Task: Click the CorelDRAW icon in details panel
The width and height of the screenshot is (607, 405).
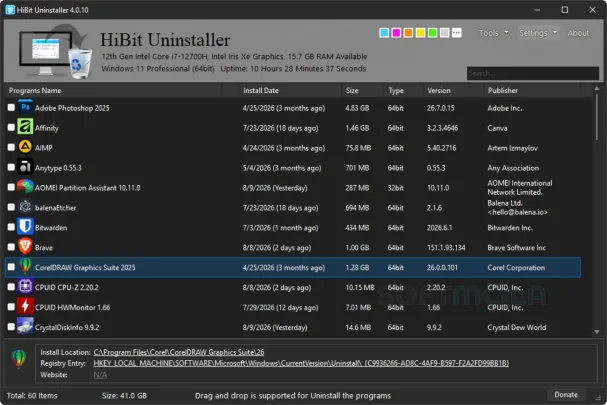Action: [x=19, y=359]
